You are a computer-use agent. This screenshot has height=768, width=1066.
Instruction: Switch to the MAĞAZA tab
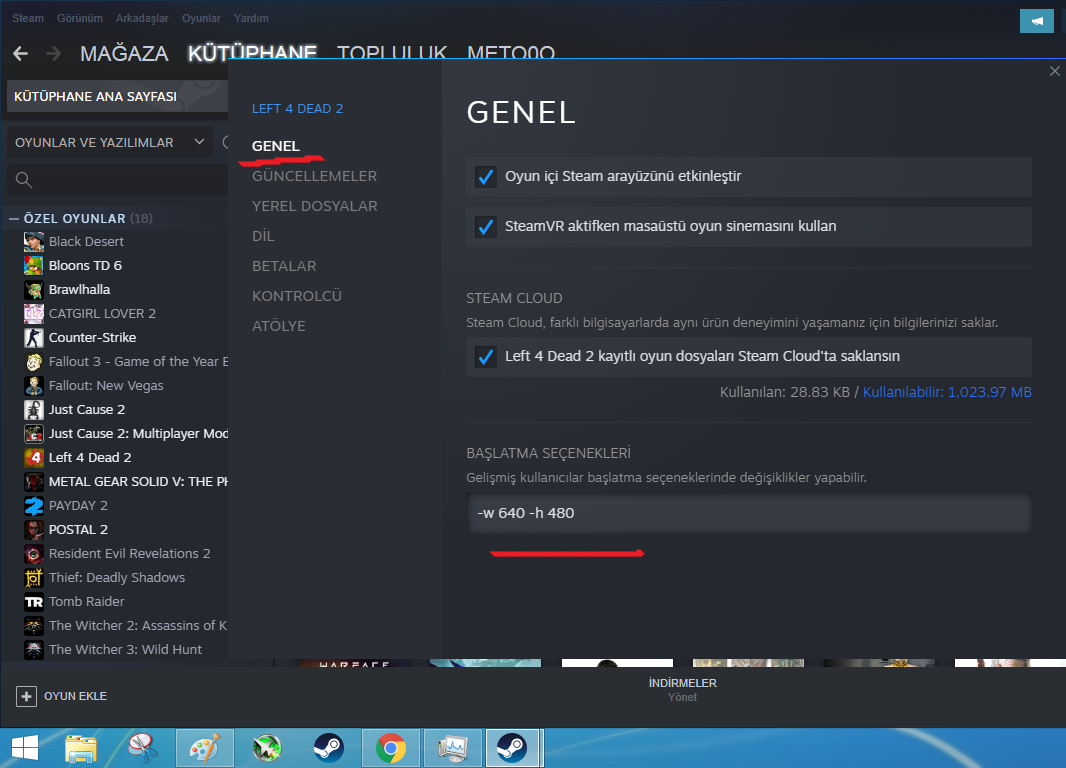point(124,54)
